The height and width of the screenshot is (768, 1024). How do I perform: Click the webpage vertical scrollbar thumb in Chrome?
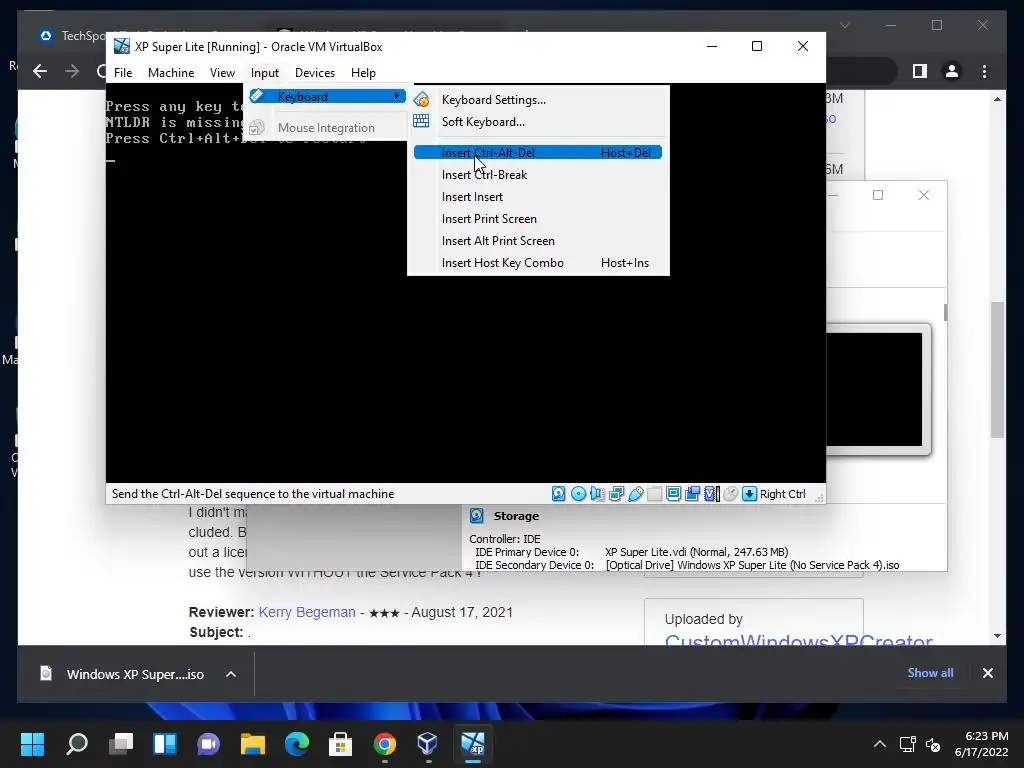point(997,370)
